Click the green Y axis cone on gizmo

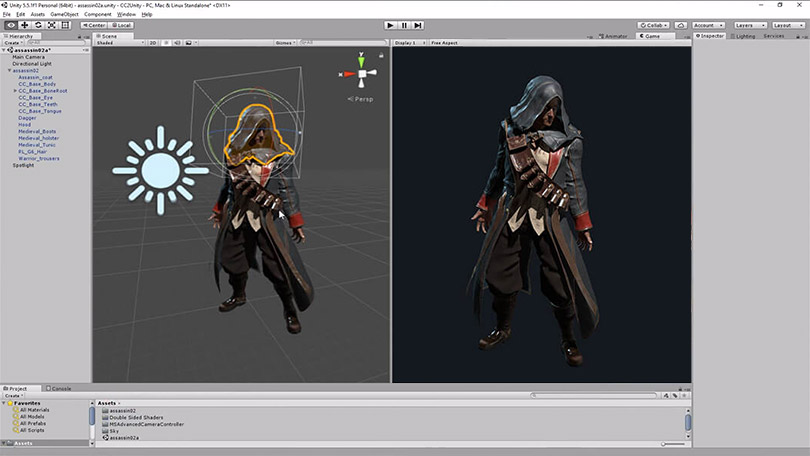pos(361,61)
